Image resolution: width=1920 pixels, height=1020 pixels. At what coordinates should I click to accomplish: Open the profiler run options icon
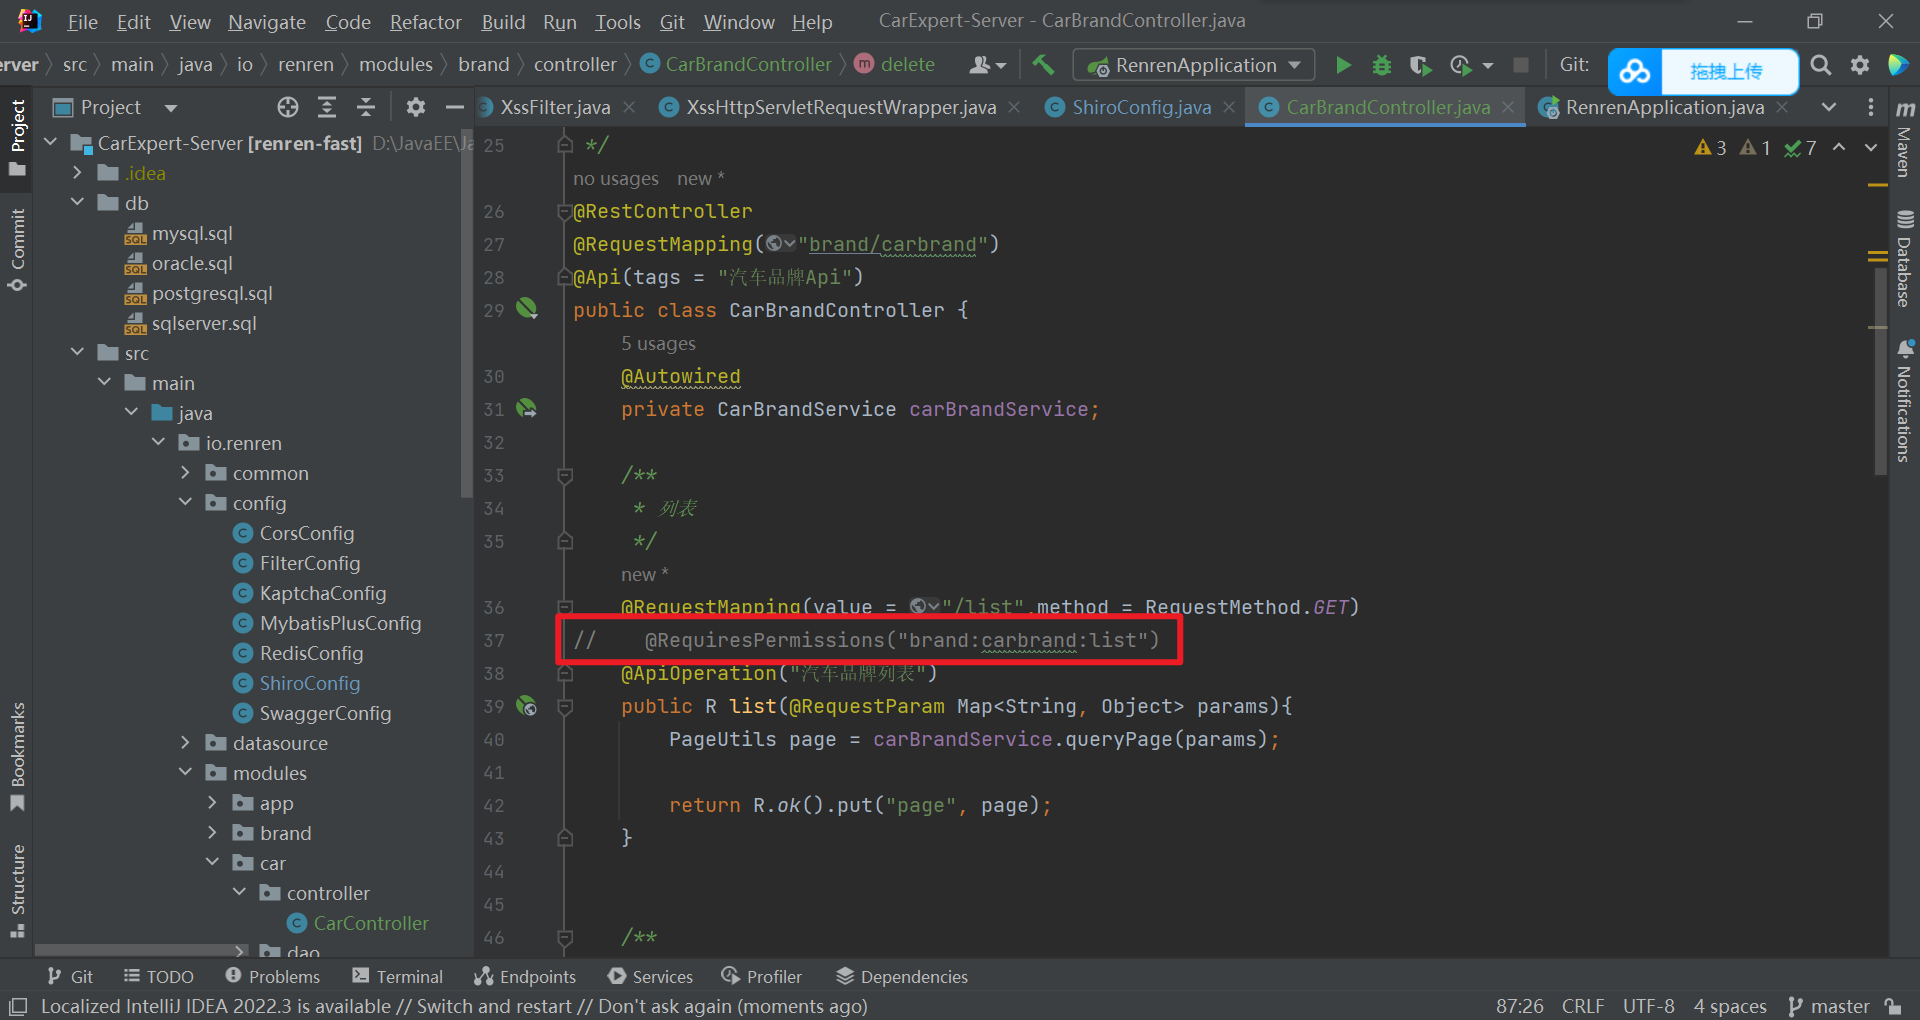click(x=1462, y=65)
